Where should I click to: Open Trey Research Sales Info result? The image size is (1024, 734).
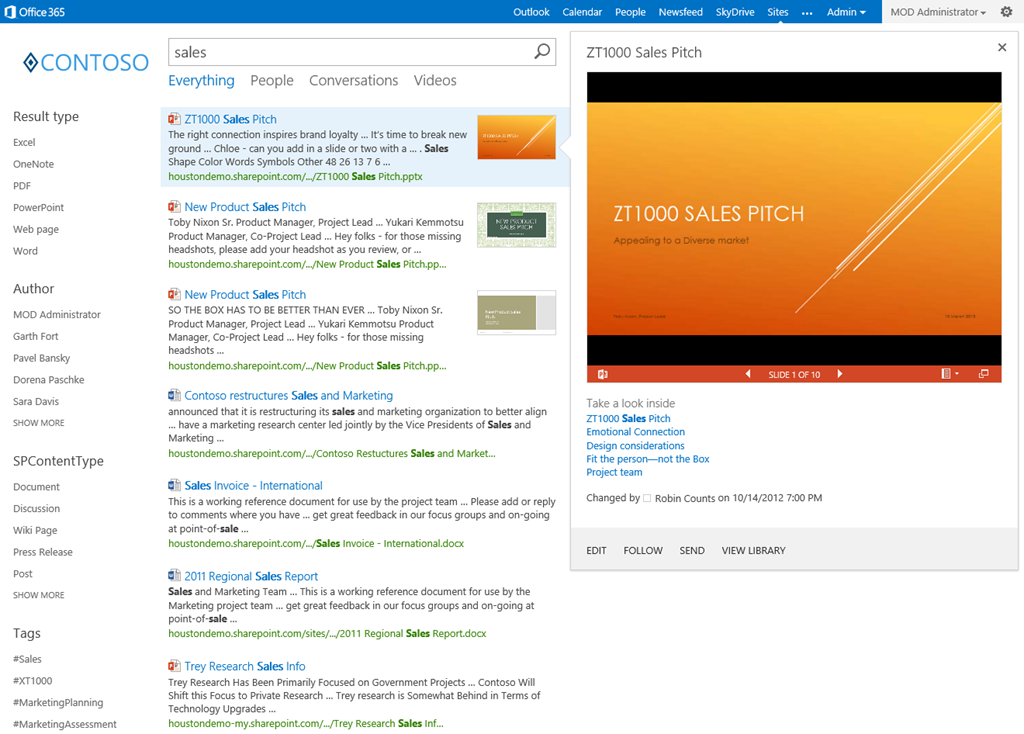(244, 666)
